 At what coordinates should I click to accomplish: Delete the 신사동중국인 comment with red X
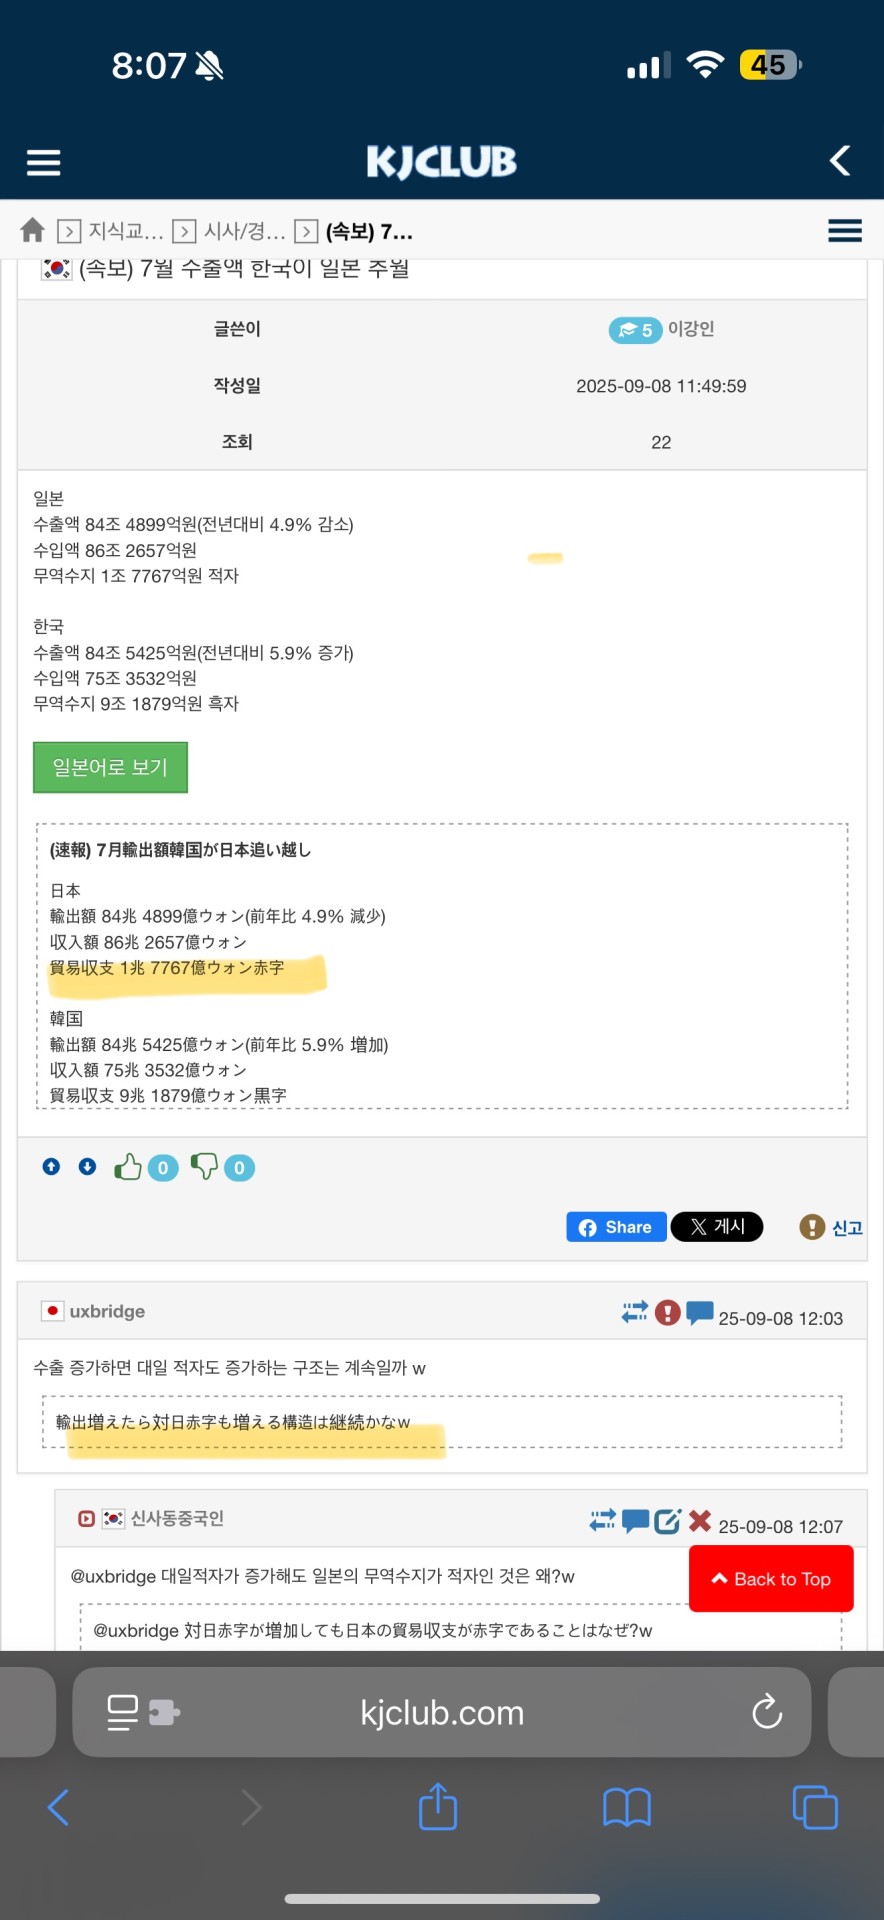click(x=700, y=1521)
